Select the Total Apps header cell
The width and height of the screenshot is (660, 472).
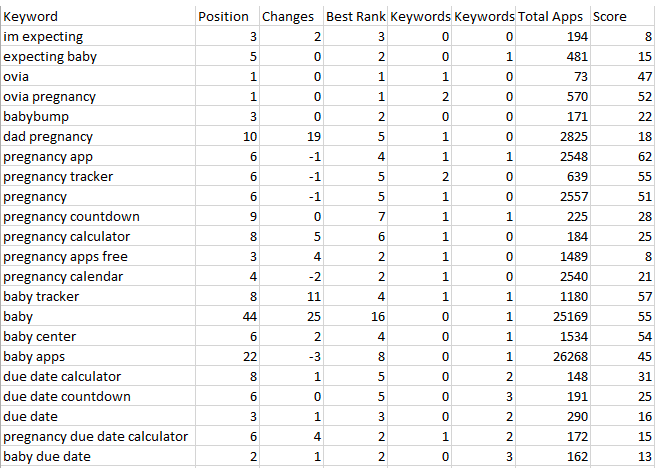pos(553,16)
